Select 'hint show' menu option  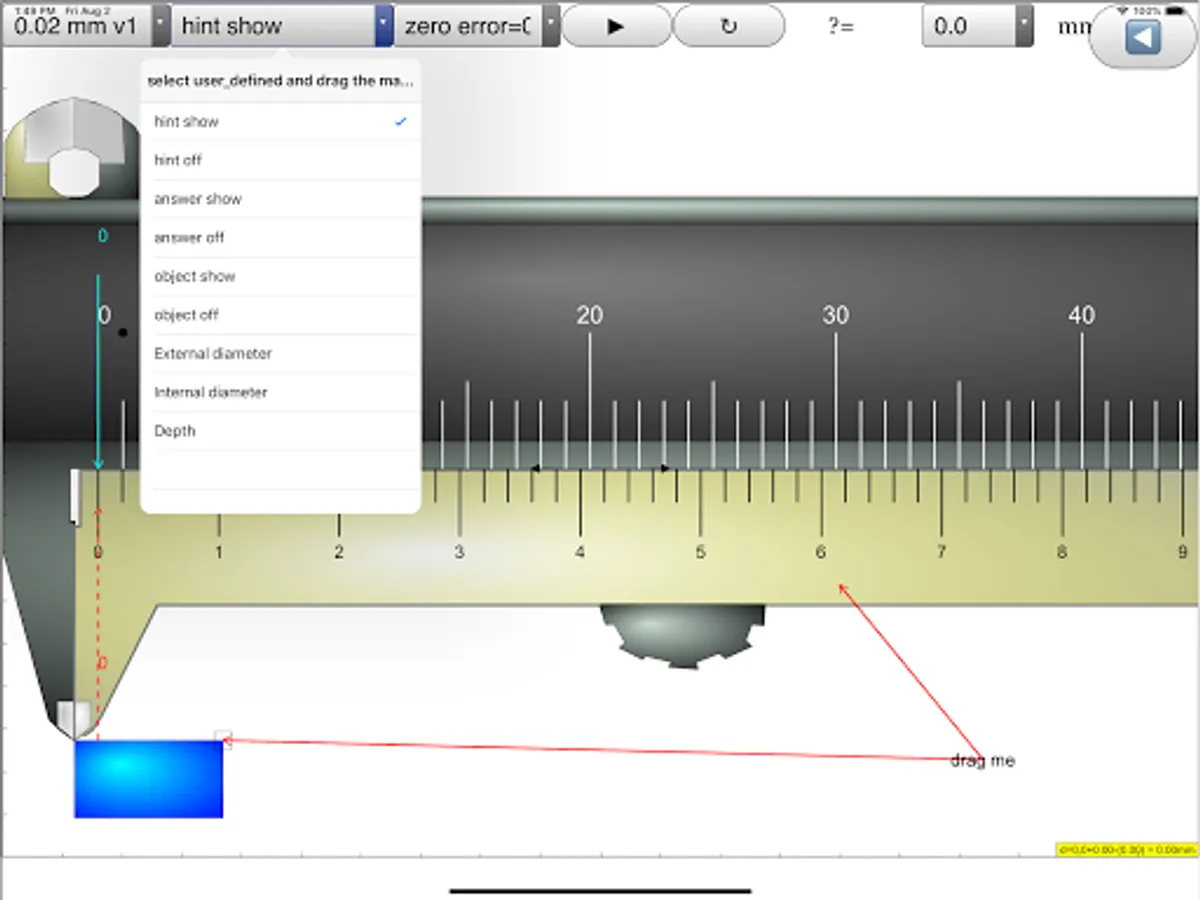pos(280,121)
